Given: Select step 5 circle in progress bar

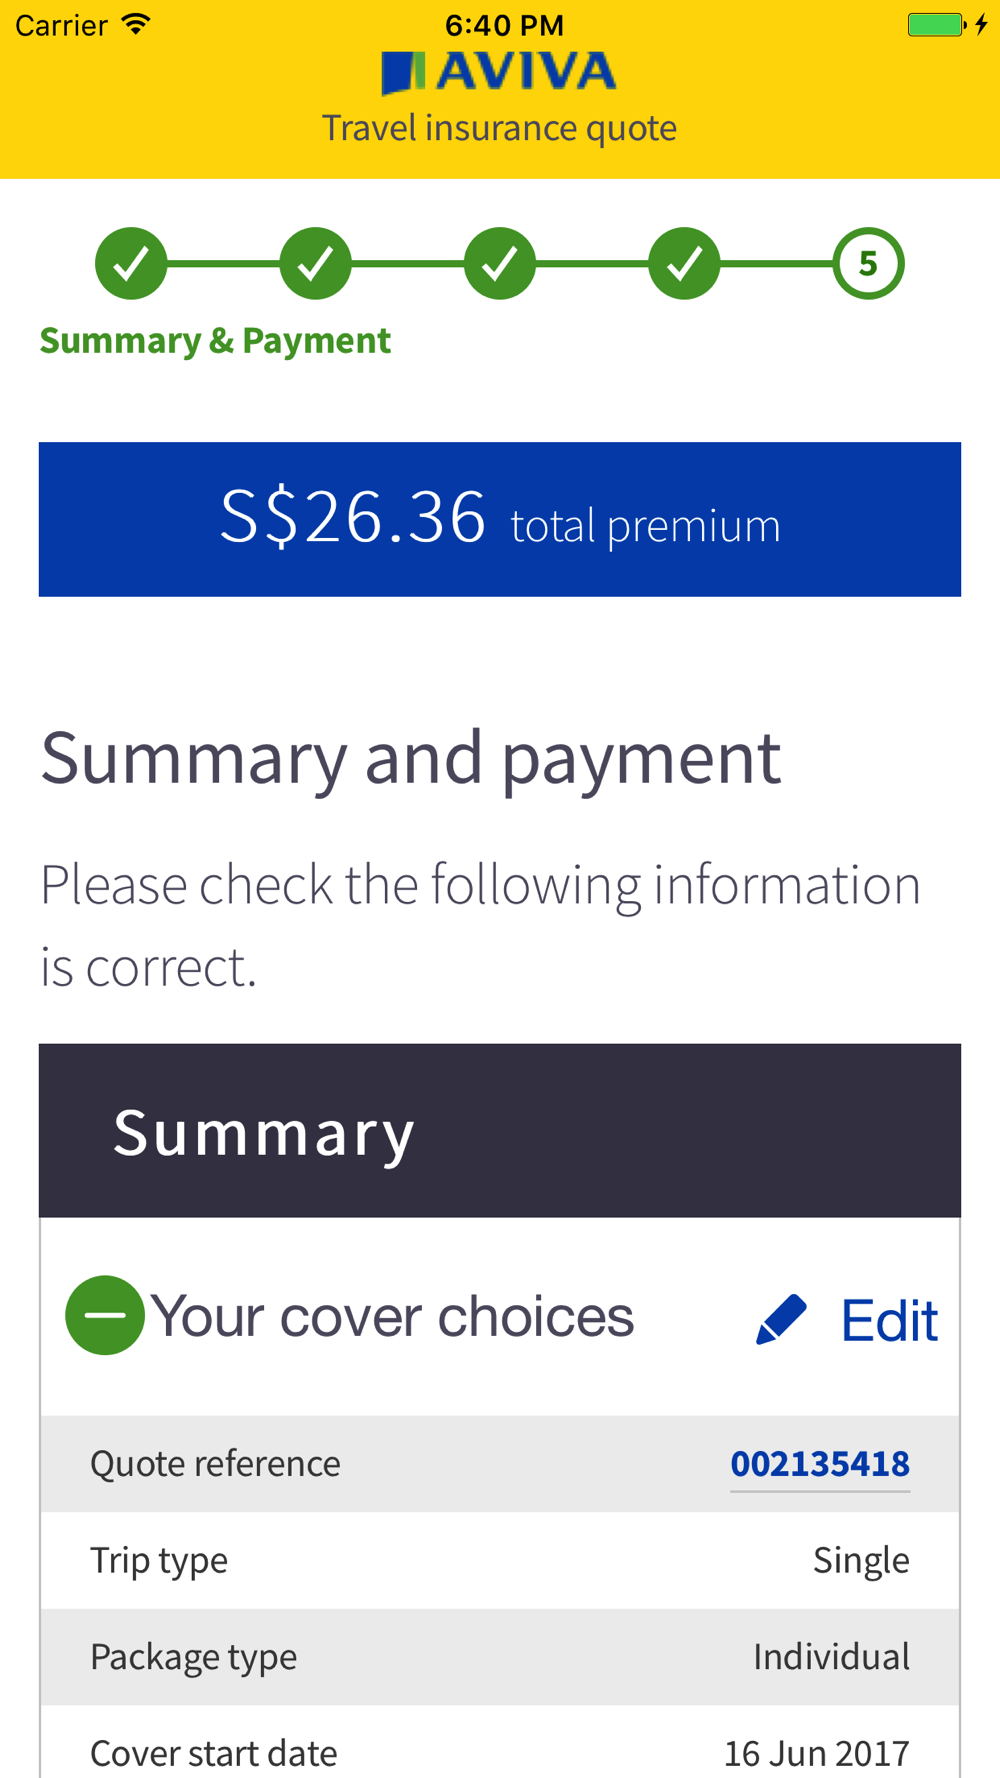Looking at the screenshot, I should [868, 264].
